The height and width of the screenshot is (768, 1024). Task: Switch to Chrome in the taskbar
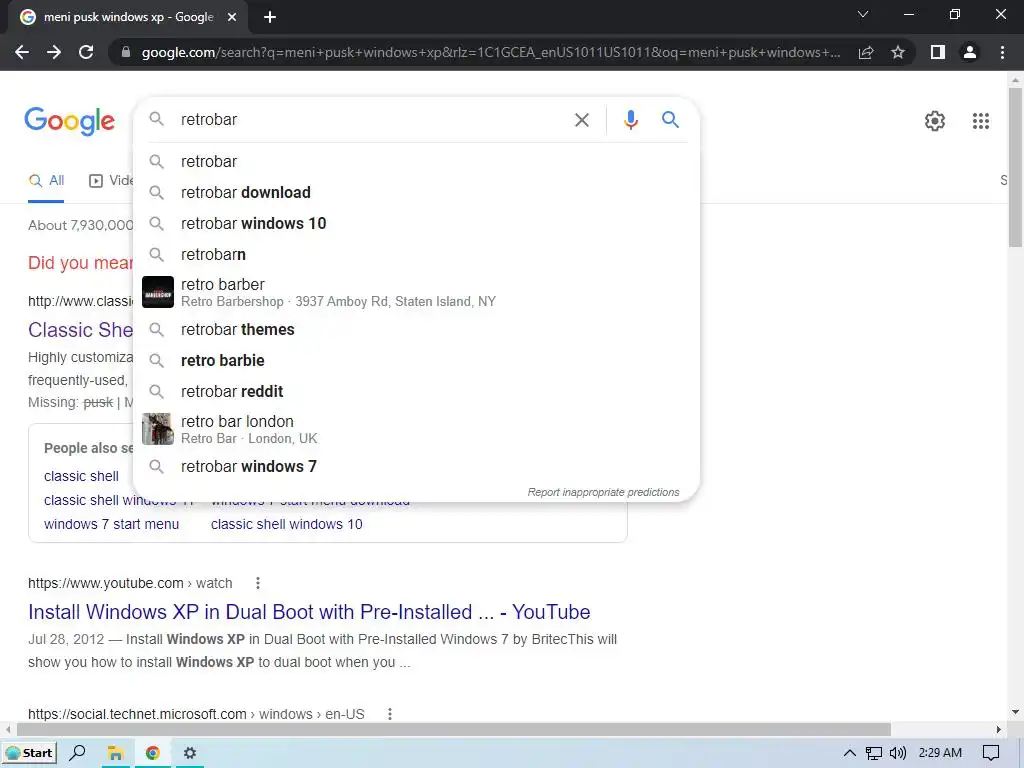pos(153,753)
